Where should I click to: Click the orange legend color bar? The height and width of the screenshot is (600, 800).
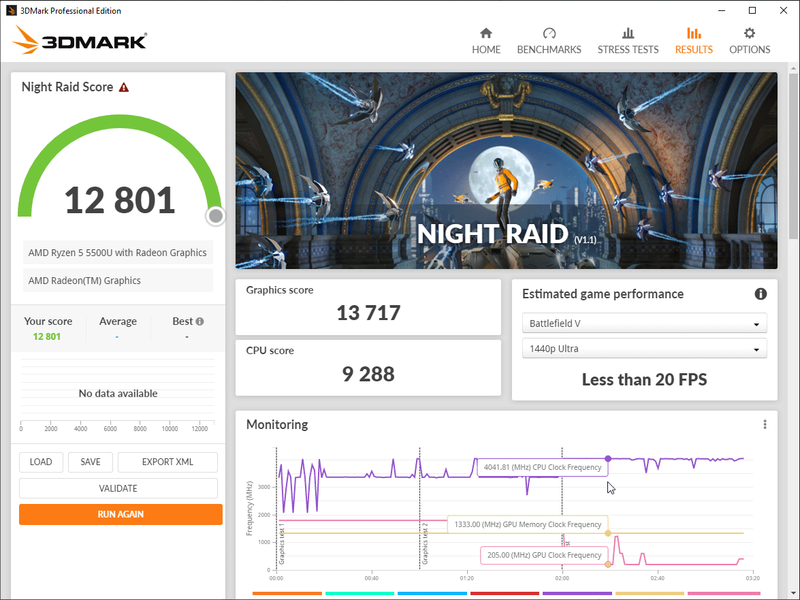click(287, 593)
